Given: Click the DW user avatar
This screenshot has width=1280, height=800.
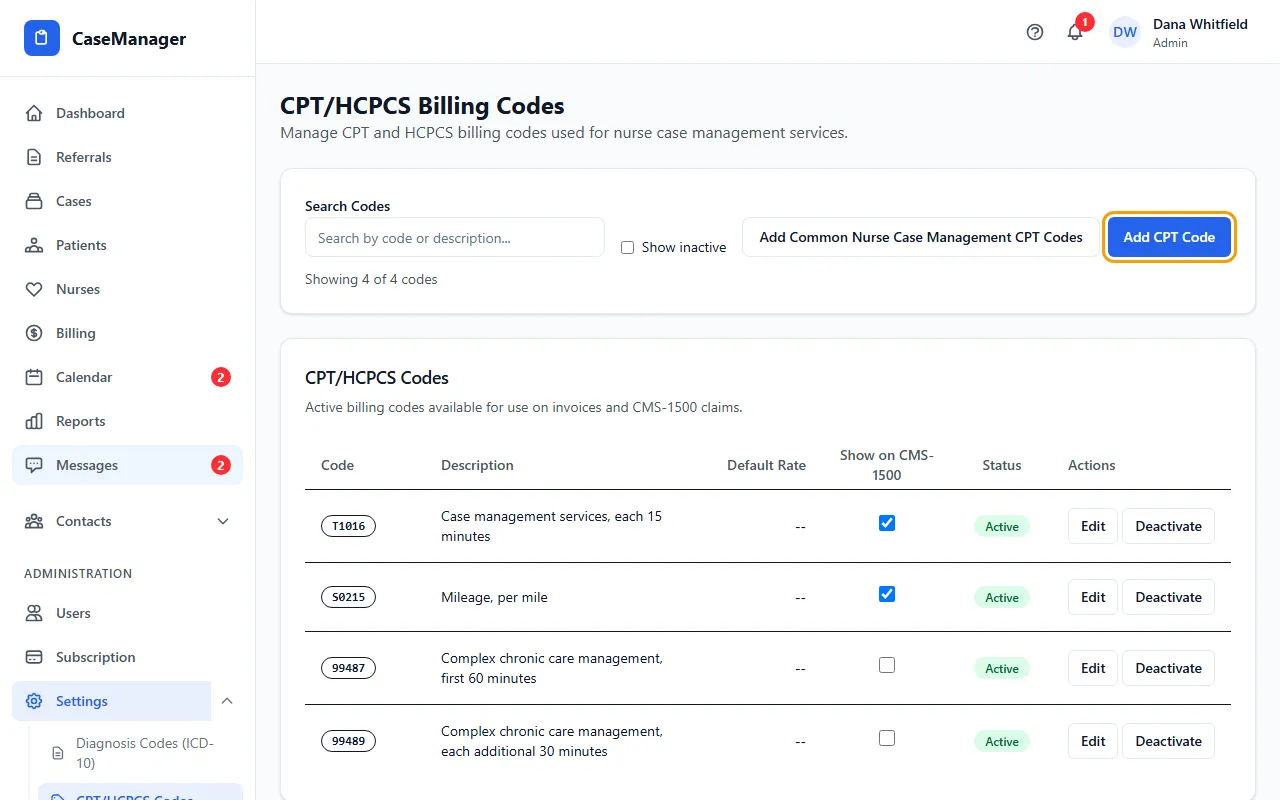Looking at the screenshot, I should (x=1125, y=32).
